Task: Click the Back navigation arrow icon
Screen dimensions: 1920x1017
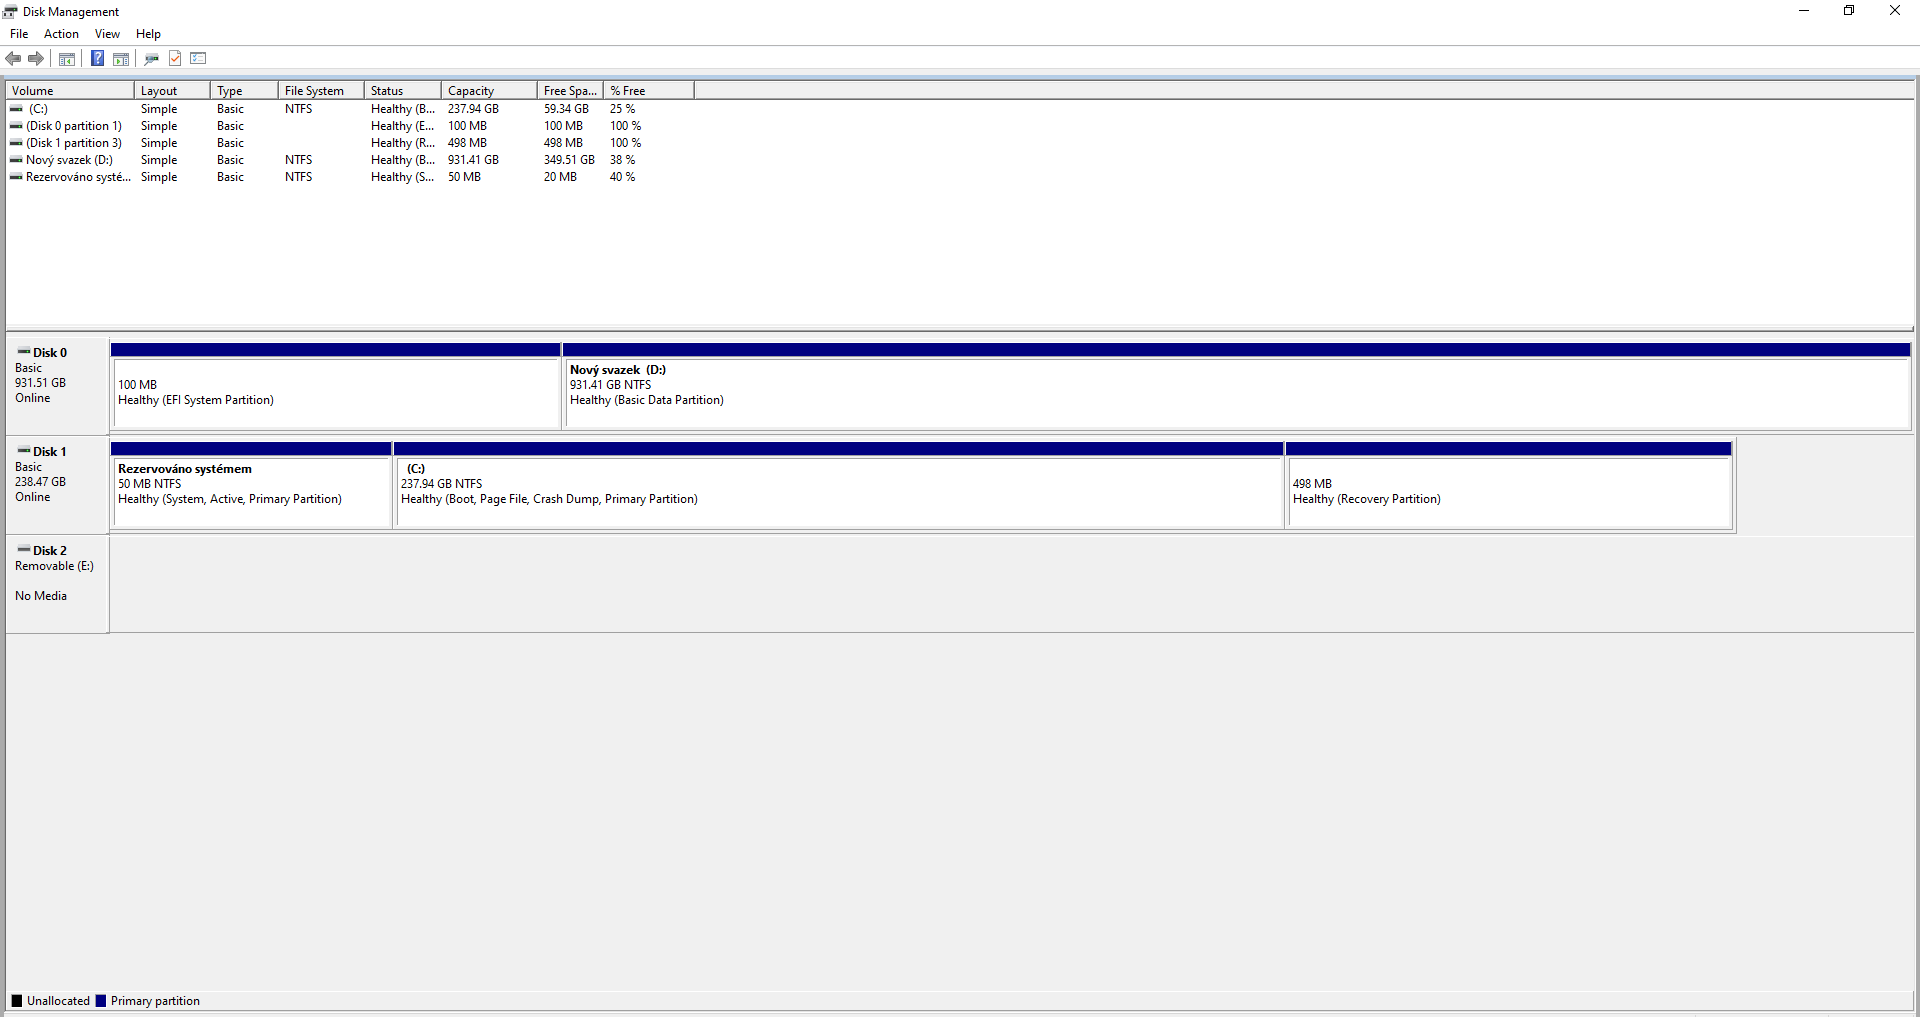Action: [x=13, y=58]
